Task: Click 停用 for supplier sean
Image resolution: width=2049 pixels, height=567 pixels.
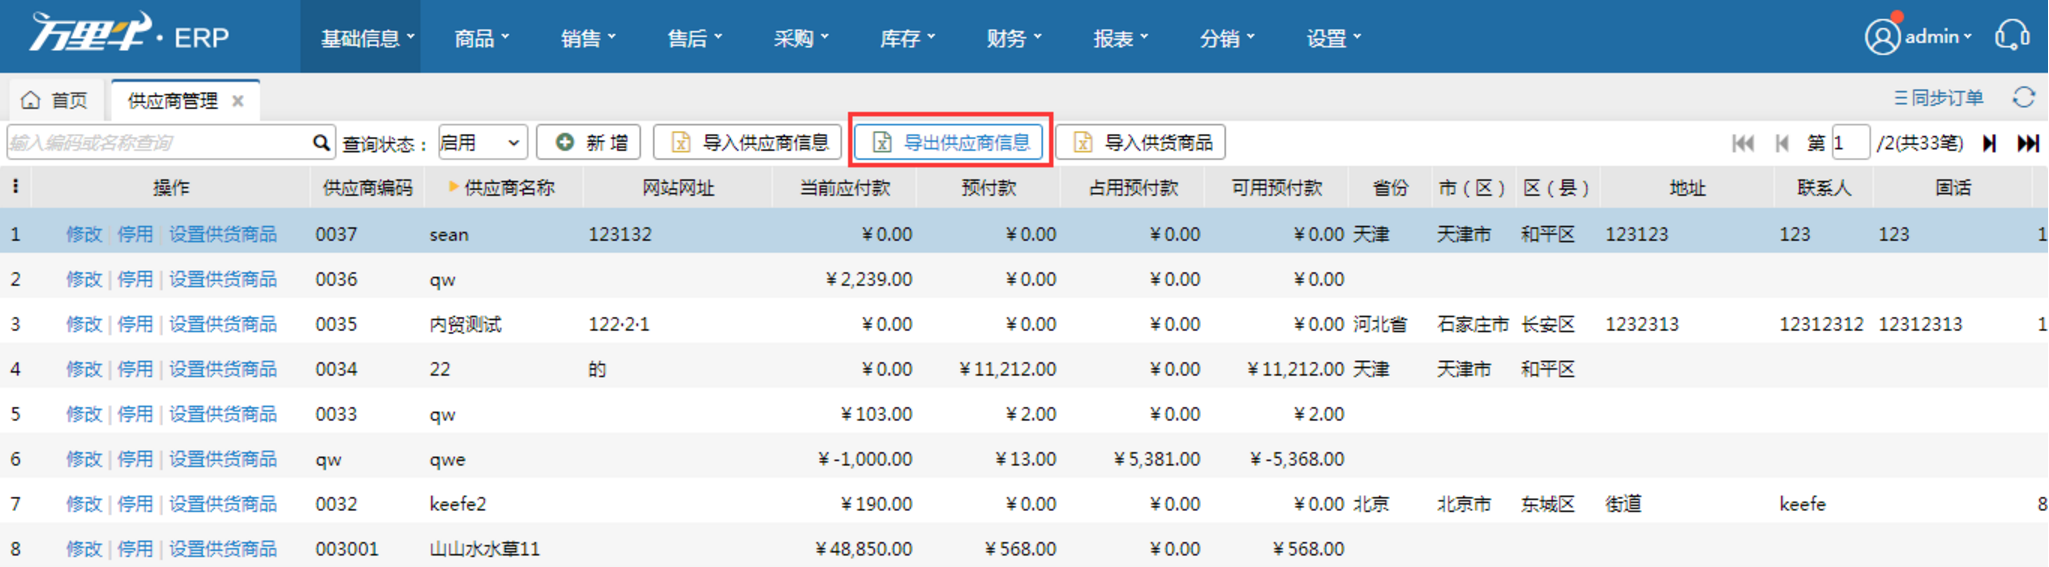Action: coord(135,234)
